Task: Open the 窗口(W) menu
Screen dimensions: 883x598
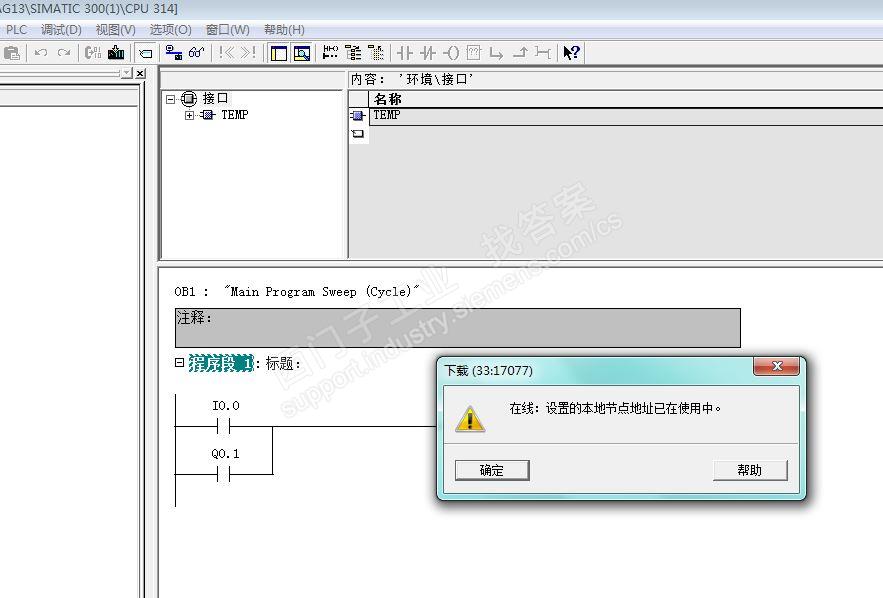Action: click(228, 29)
